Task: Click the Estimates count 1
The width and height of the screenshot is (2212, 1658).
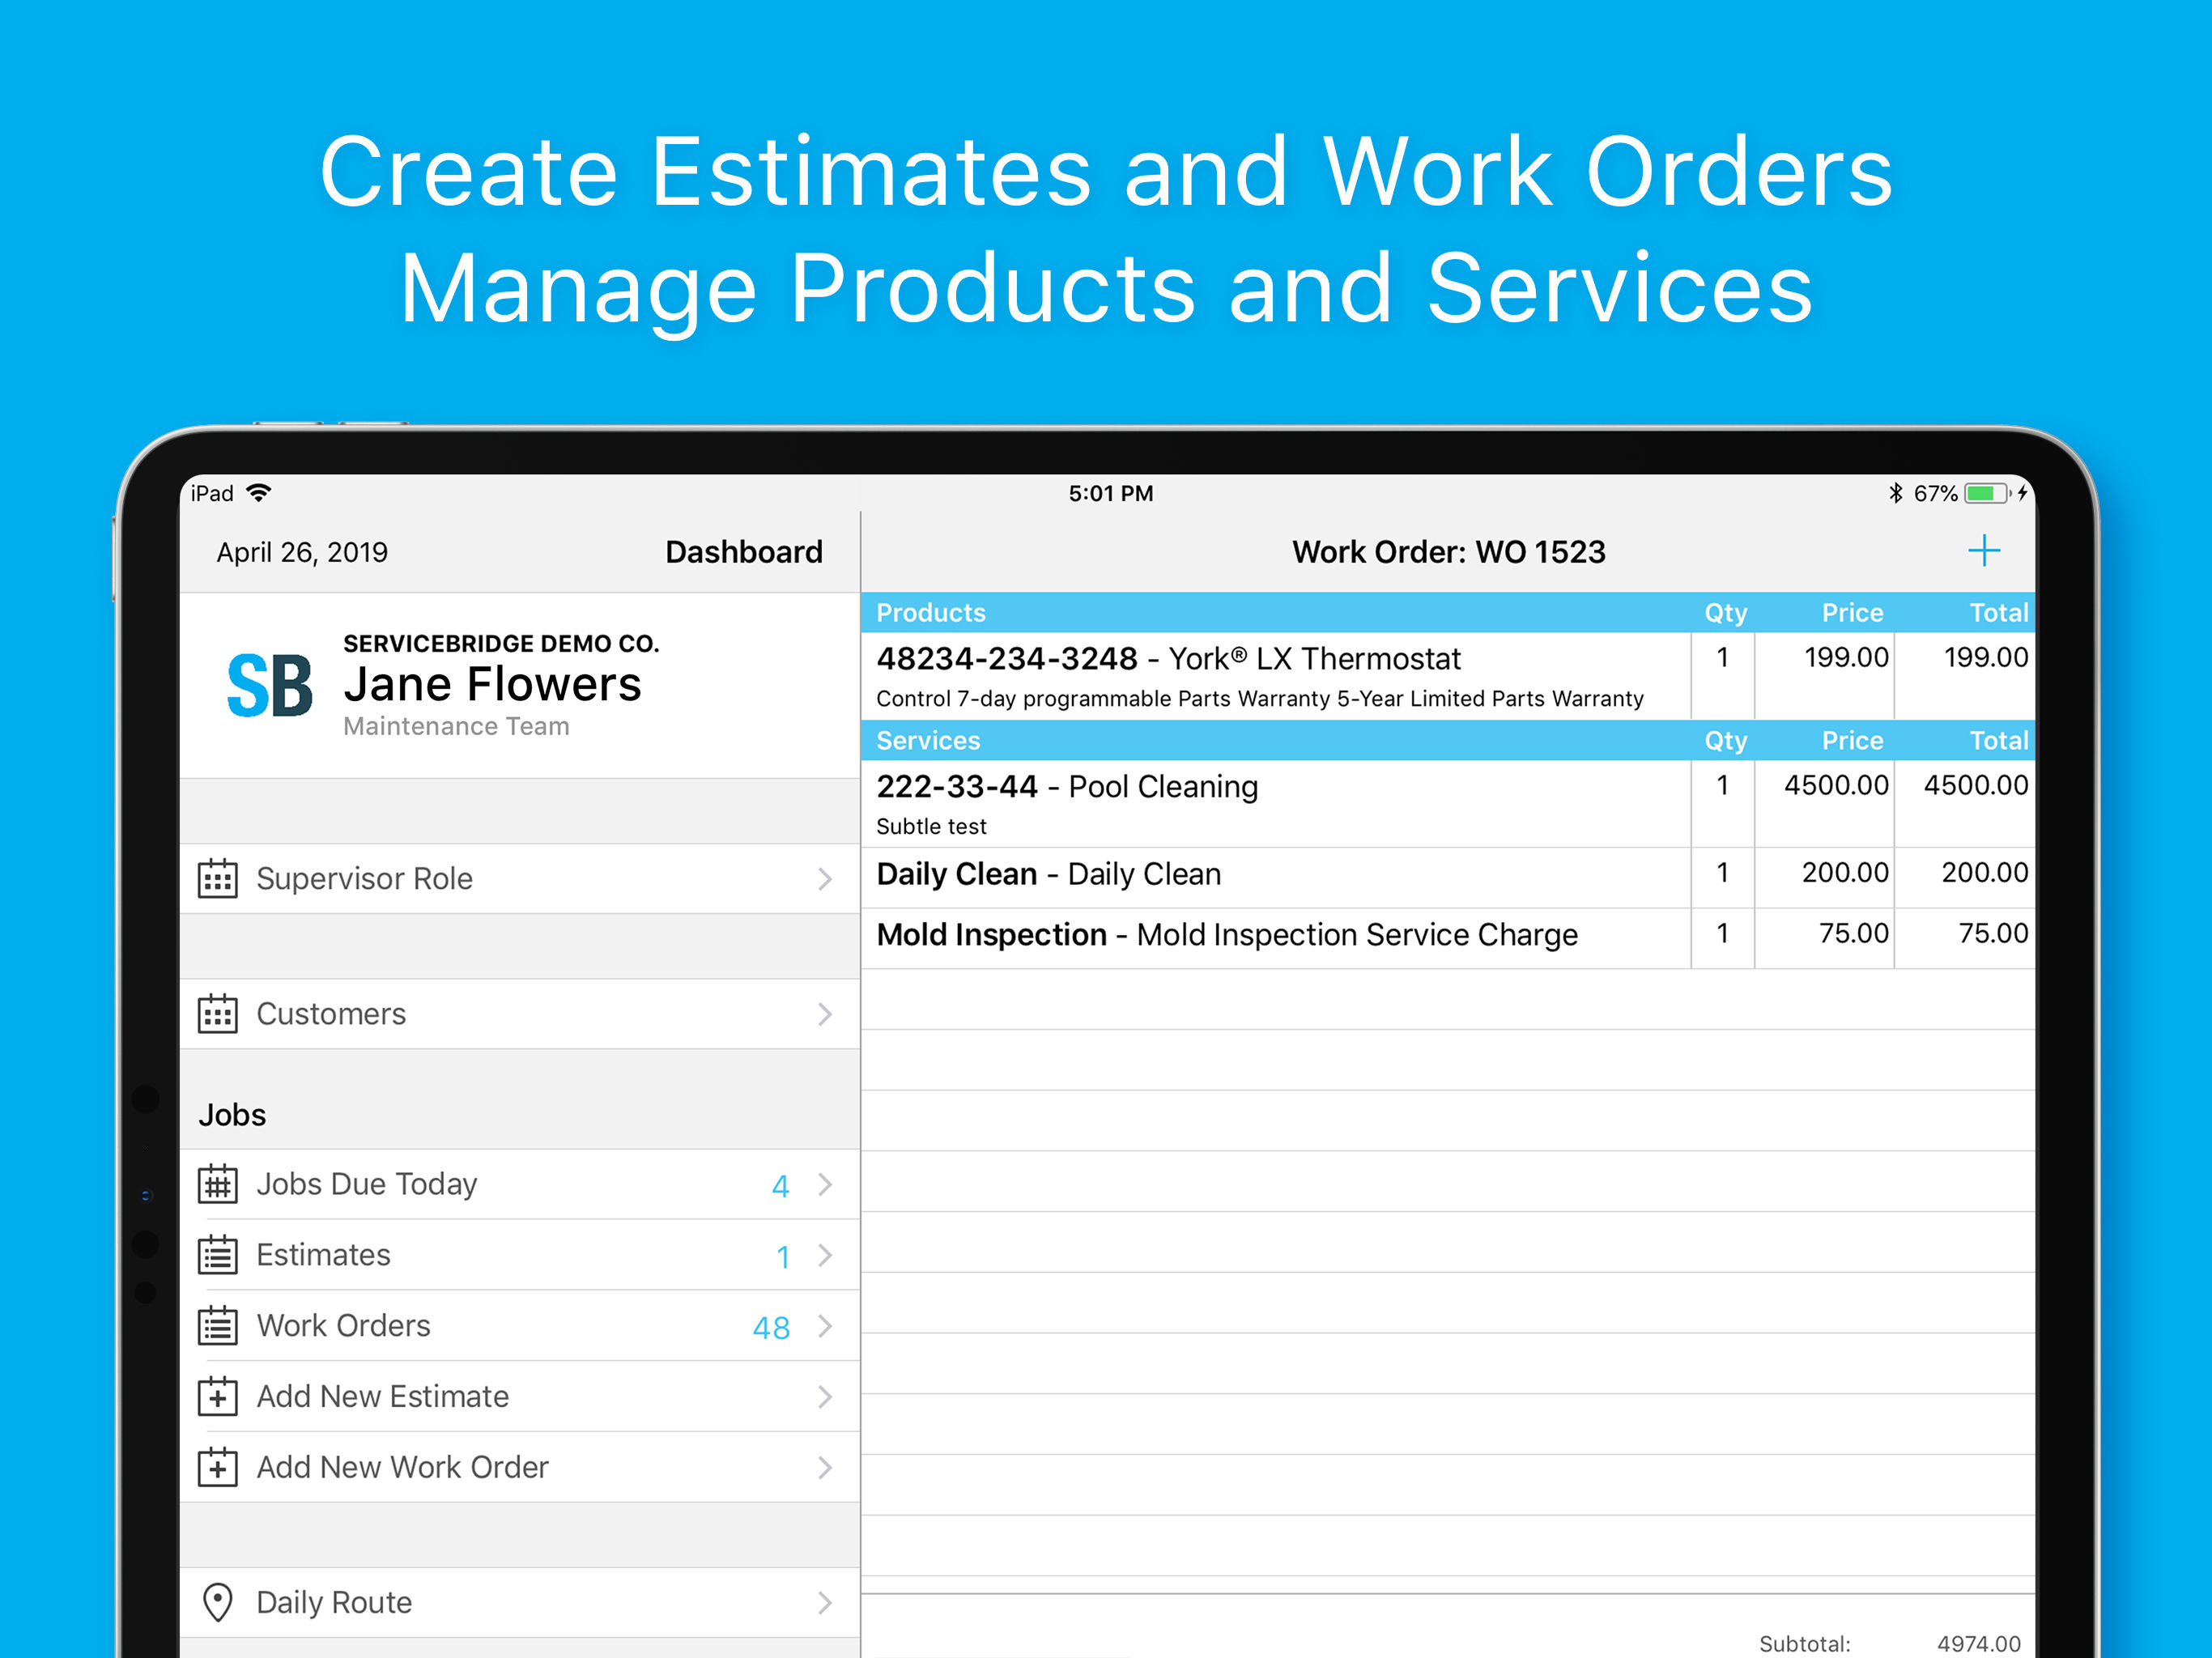Action: click(x=783, y=1257)
